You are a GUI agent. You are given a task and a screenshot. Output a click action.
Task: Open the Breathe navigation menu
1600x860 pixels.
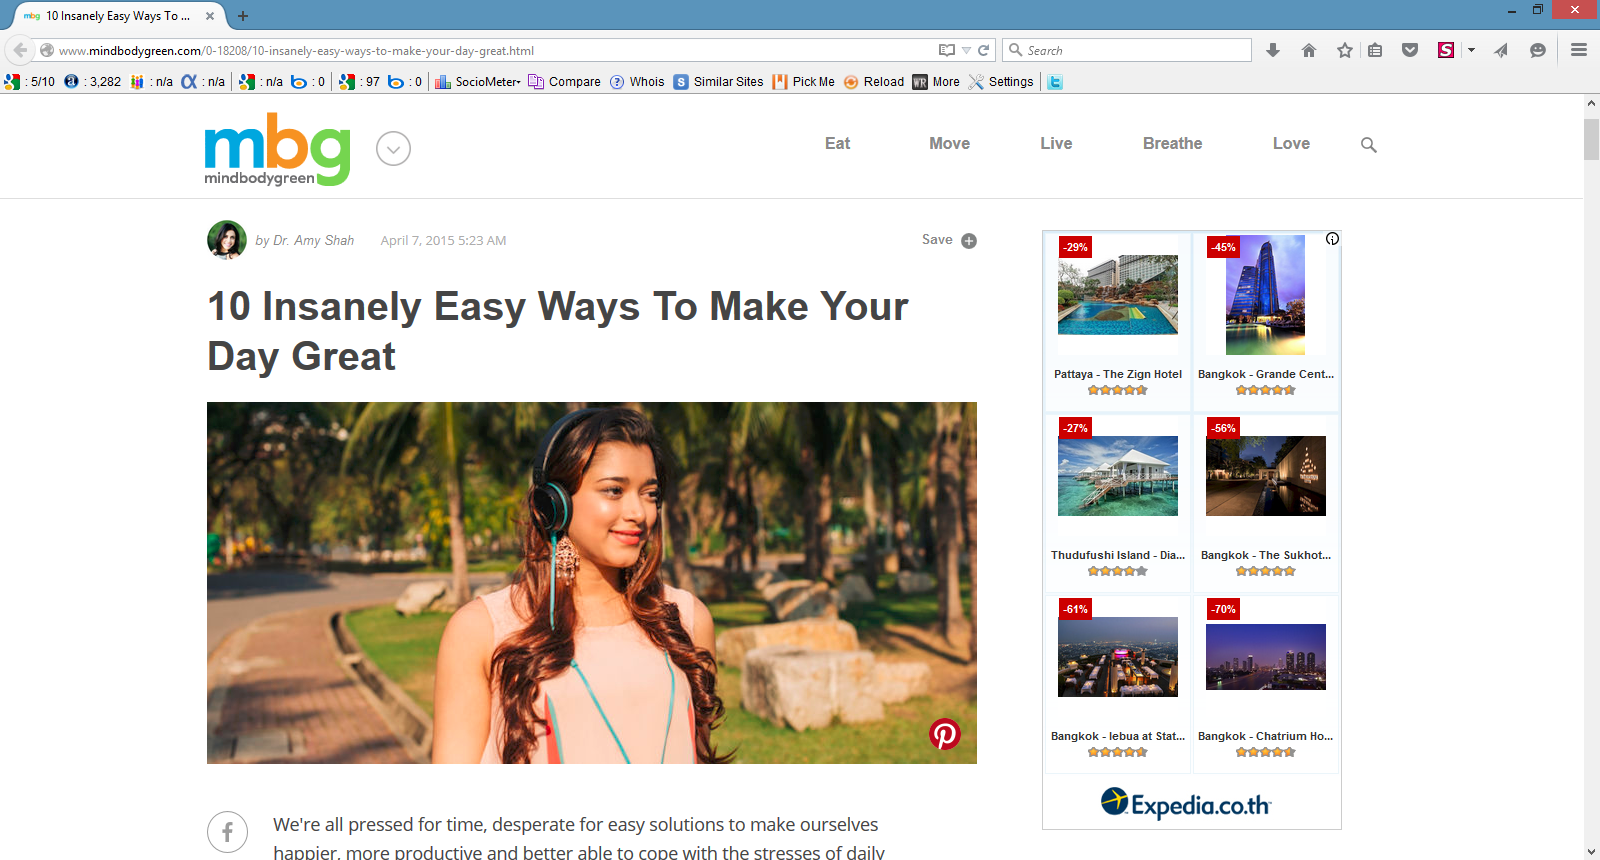pos(1172,144)
